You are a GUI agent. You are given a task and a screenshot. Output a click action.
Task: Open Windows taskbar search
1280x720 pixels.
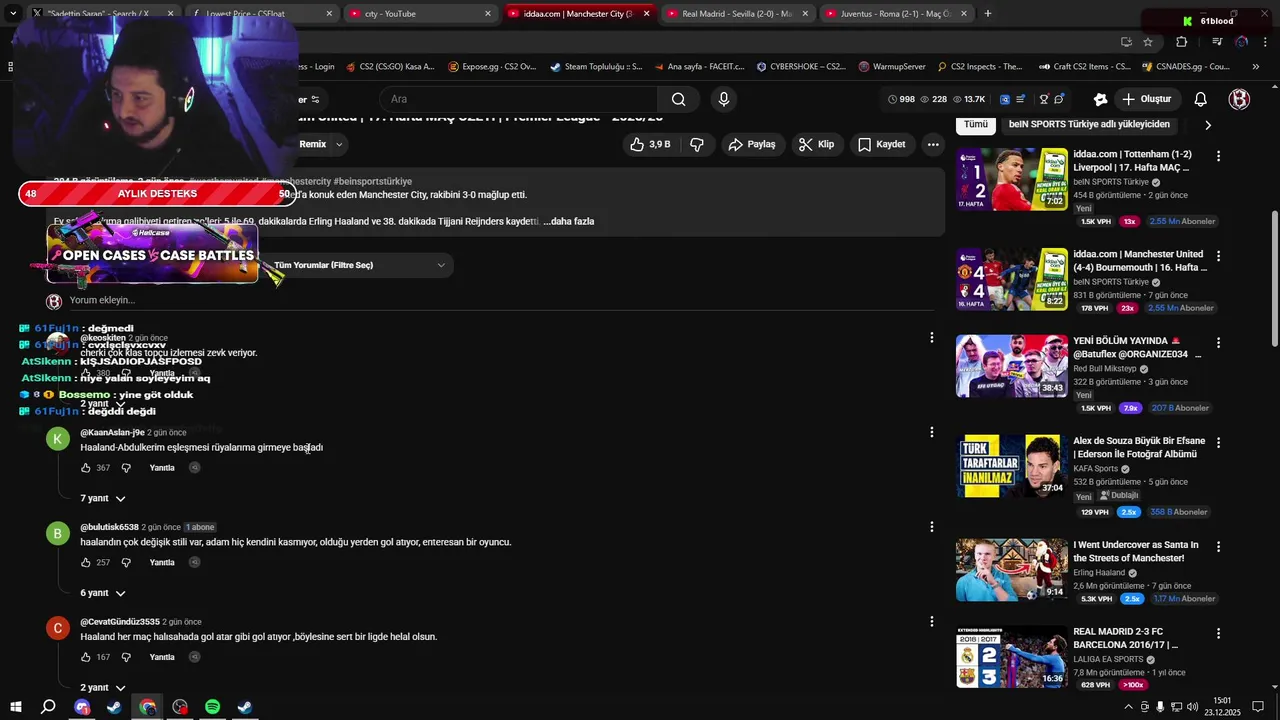48,707
